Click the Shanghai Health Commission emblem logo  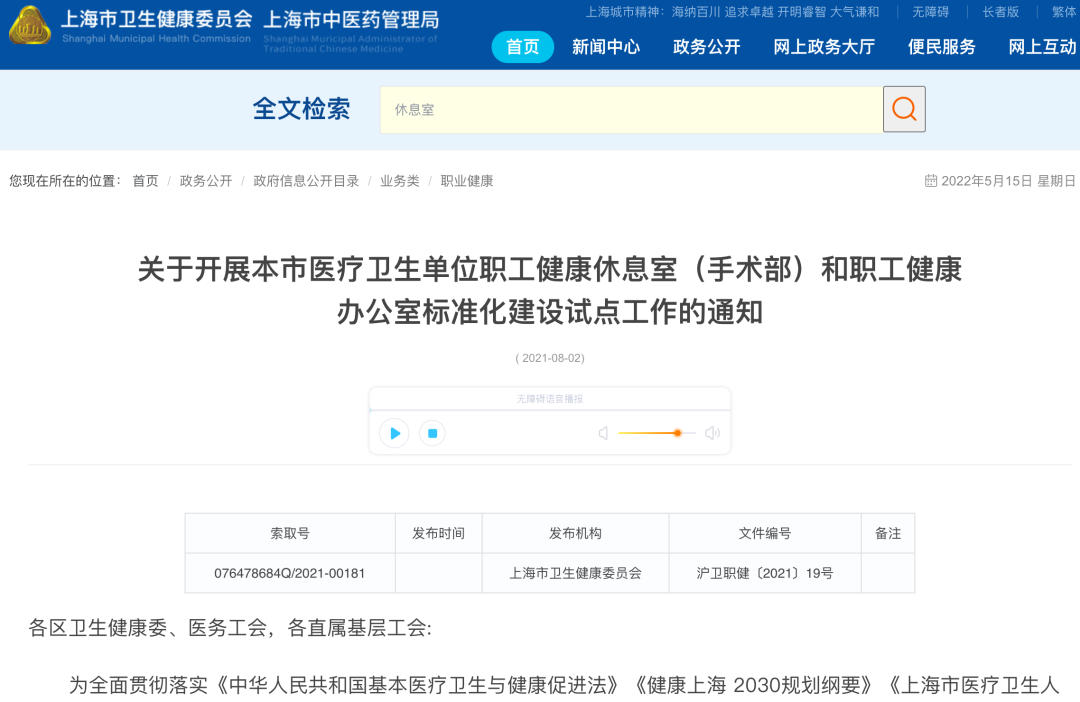click(30, 26)
